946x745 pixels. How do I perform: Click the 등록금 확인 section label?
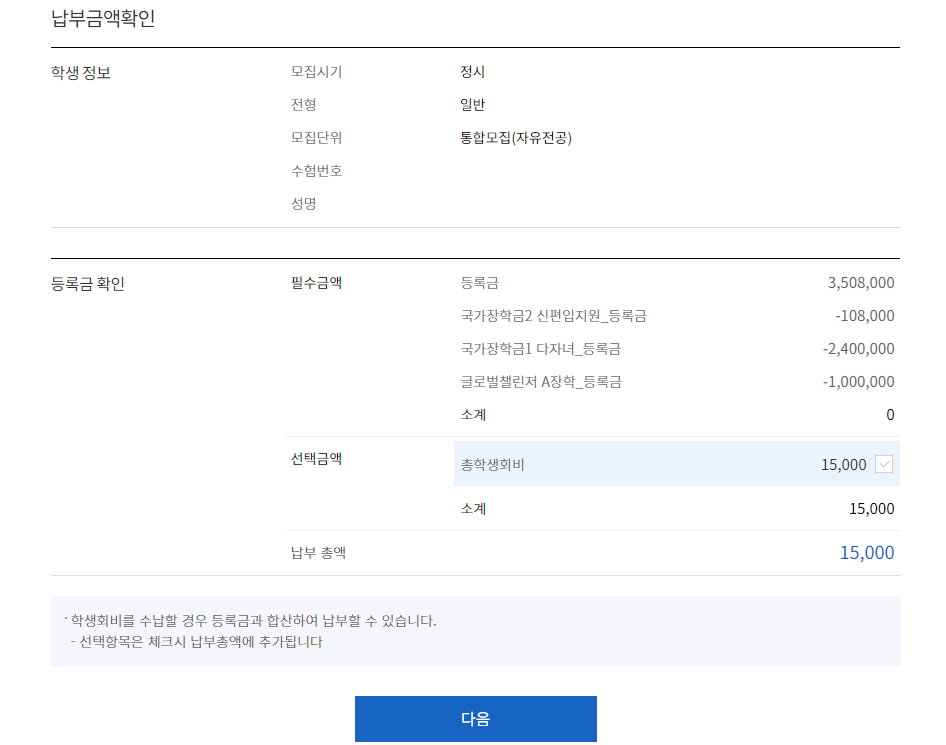click(88, 283)
